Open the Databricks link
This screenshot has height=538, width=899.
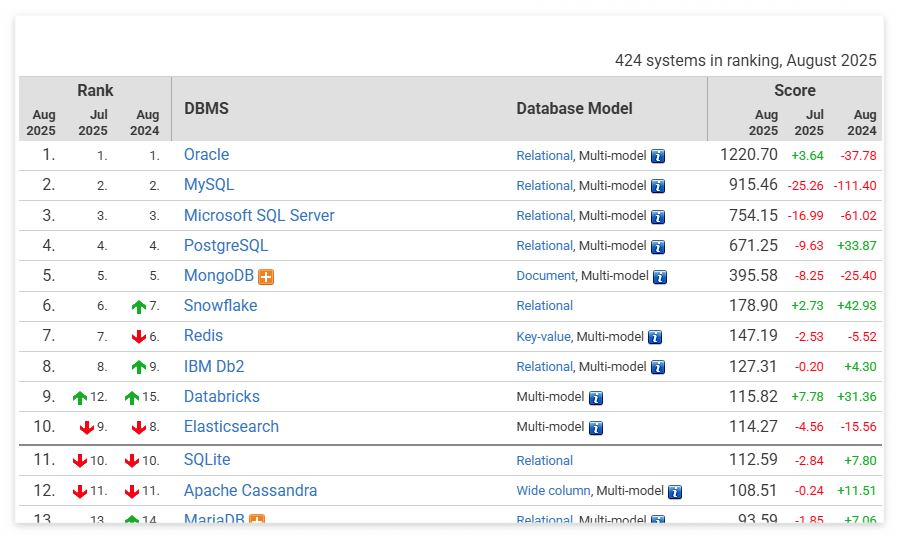(x=222, y=396)
